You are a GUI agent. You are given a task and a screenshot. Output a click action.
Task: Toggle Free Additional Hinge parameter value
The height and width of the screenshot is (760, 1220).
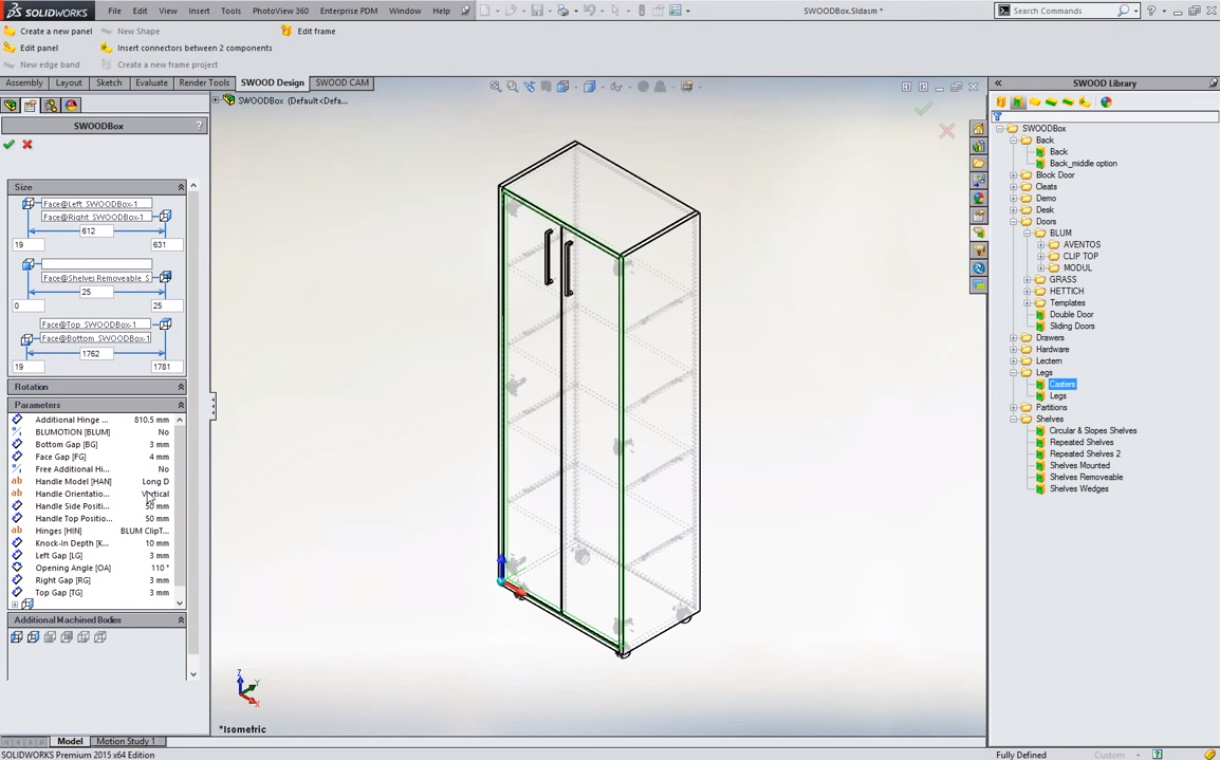pos(163,469)
